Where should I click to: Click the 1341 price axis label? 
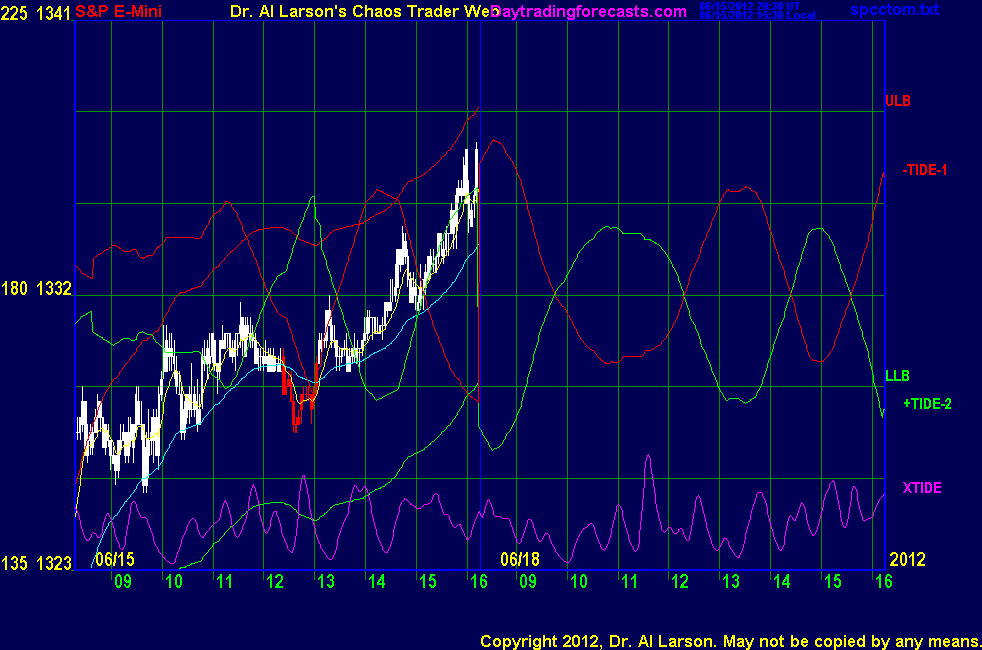[53, 12]
